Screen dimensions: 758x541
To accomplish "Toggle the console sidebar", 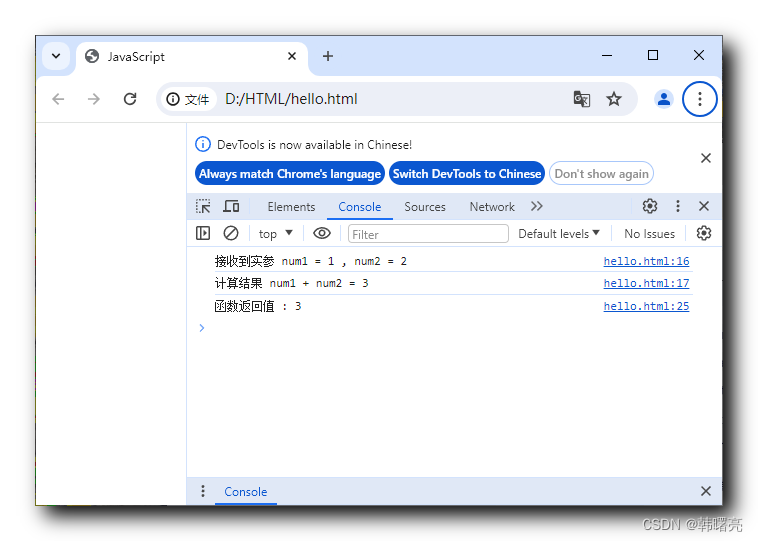I will pos(203,234).
